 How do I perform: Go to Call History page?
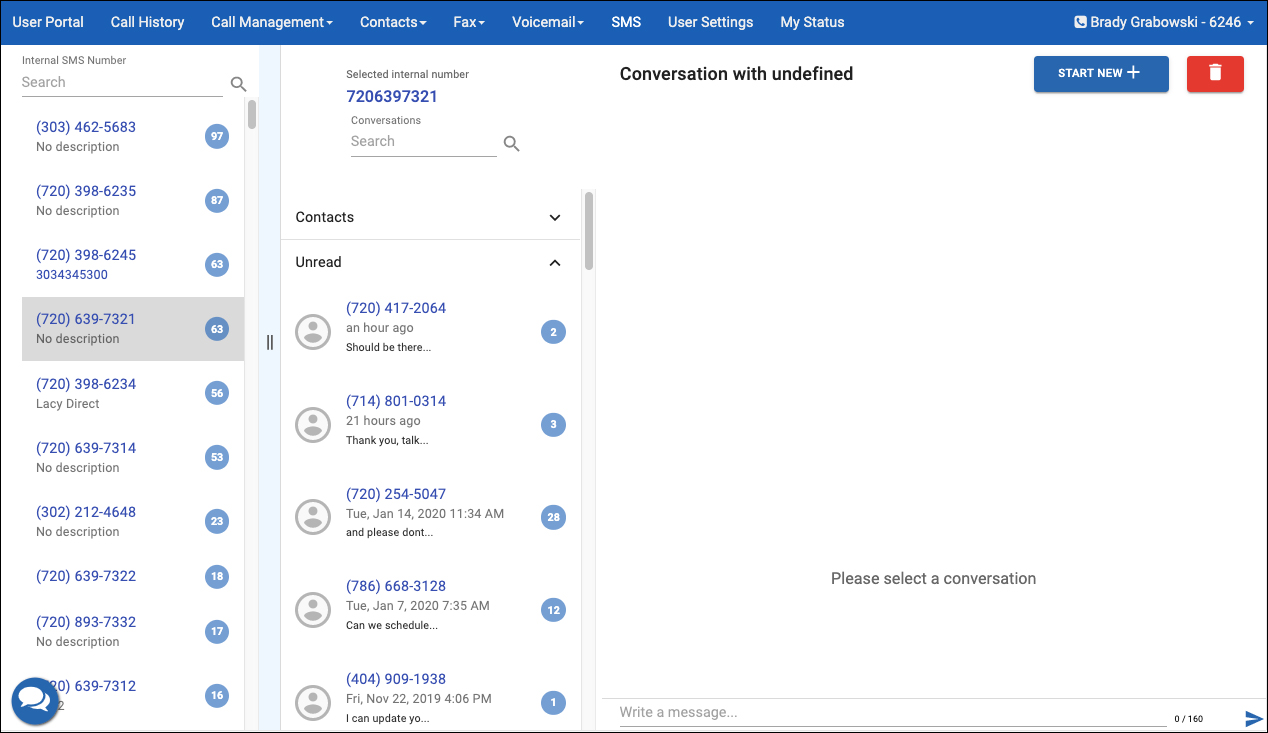pos(147,22)
